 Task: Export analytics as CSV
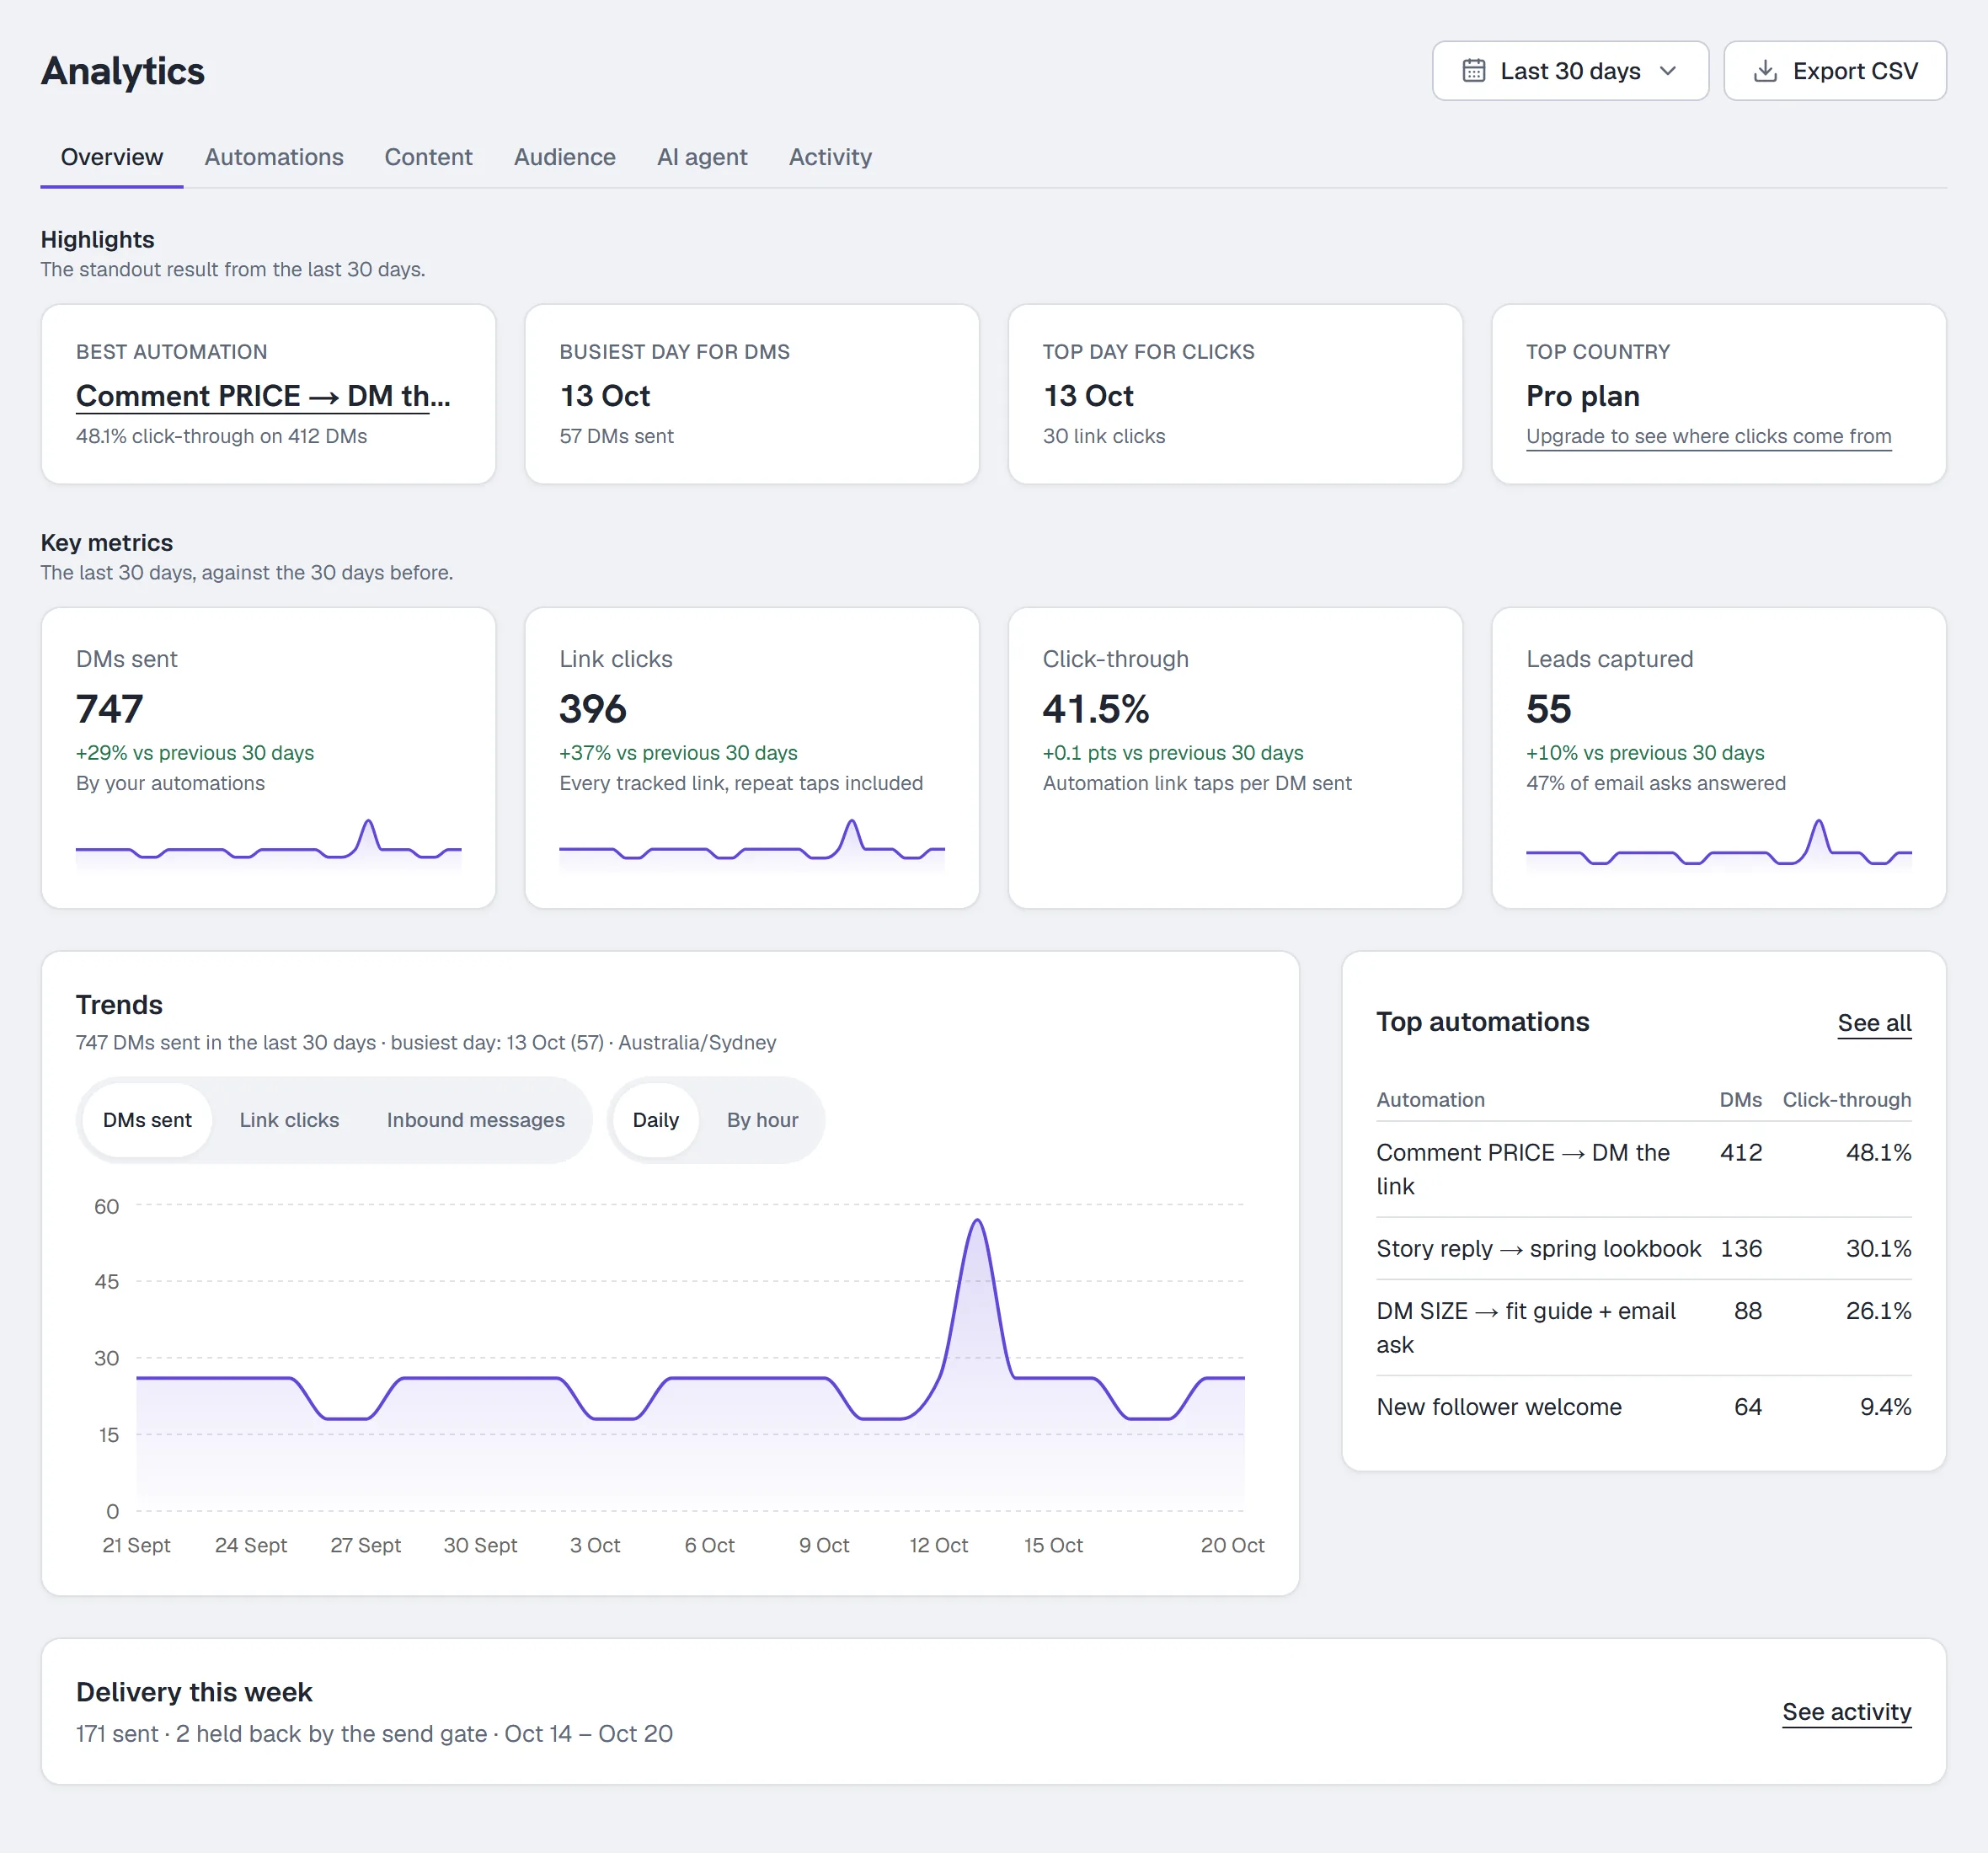click(x=1835, y=71)
